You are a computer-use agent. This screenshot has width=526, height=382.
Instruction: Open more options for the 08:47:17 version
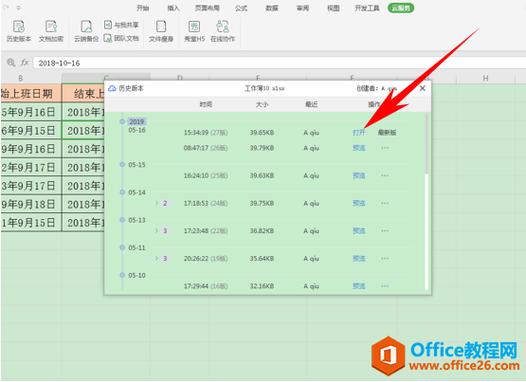pos(385,148)
